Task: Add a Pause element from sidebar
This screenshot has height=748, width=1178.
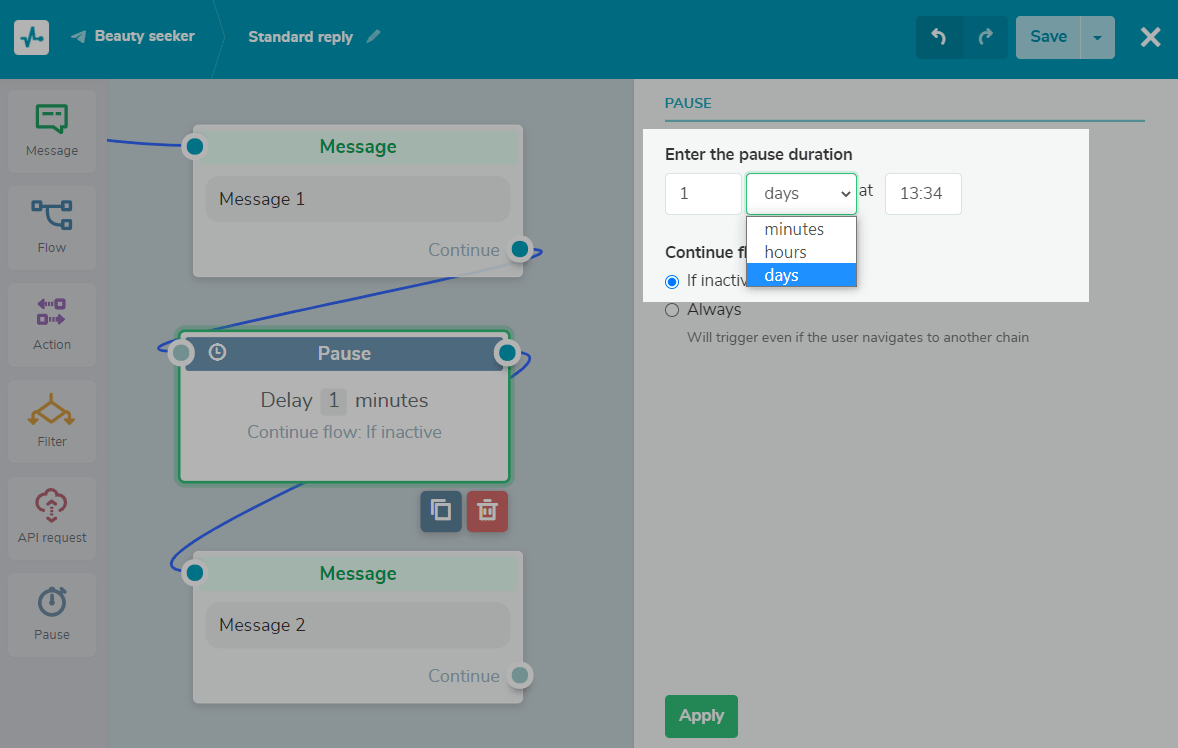Action: [52, 614]
